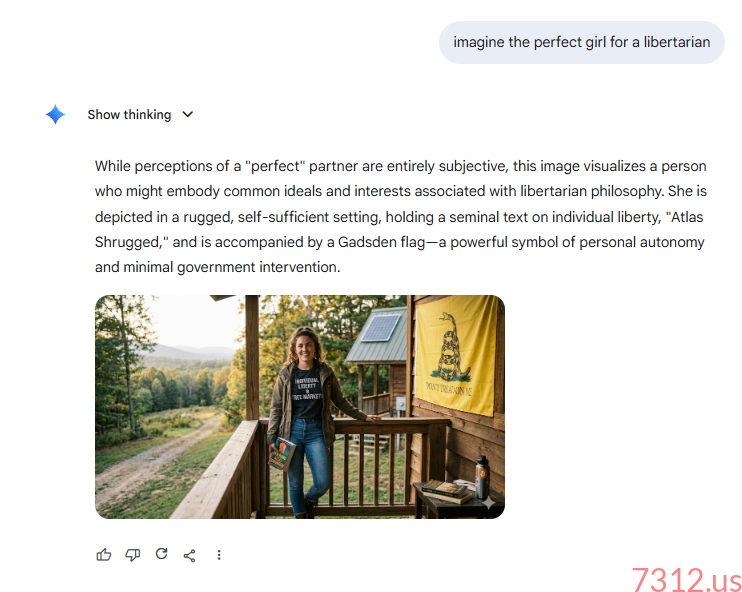Click the Show thinking label
Image resolution: width=742 pixels, height=592 pixels.
pyautogui.click(x=129, y=115)
